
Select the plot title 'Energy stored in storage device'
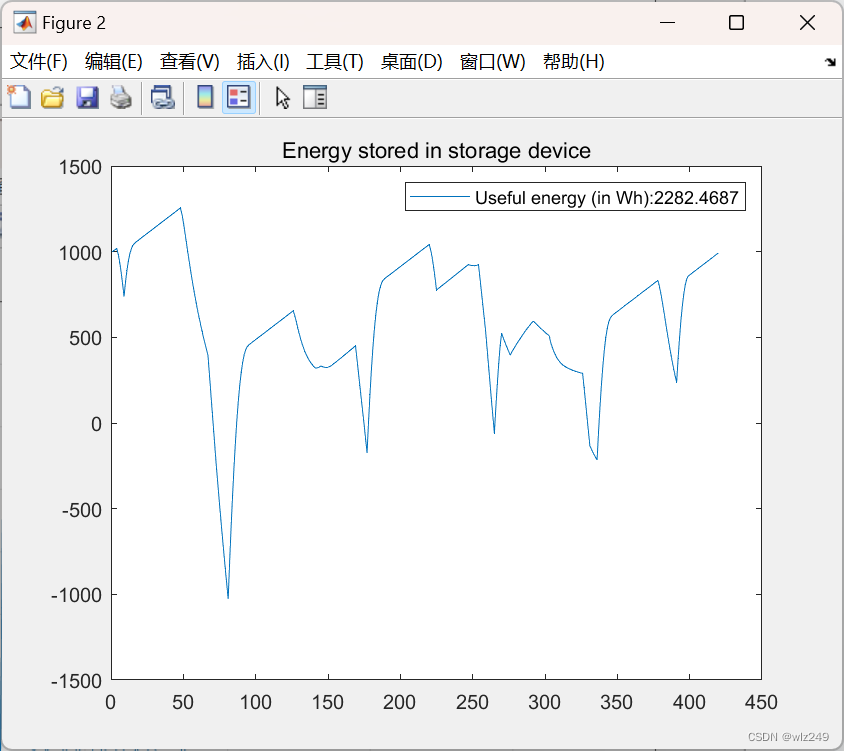(x=436, y=151)
